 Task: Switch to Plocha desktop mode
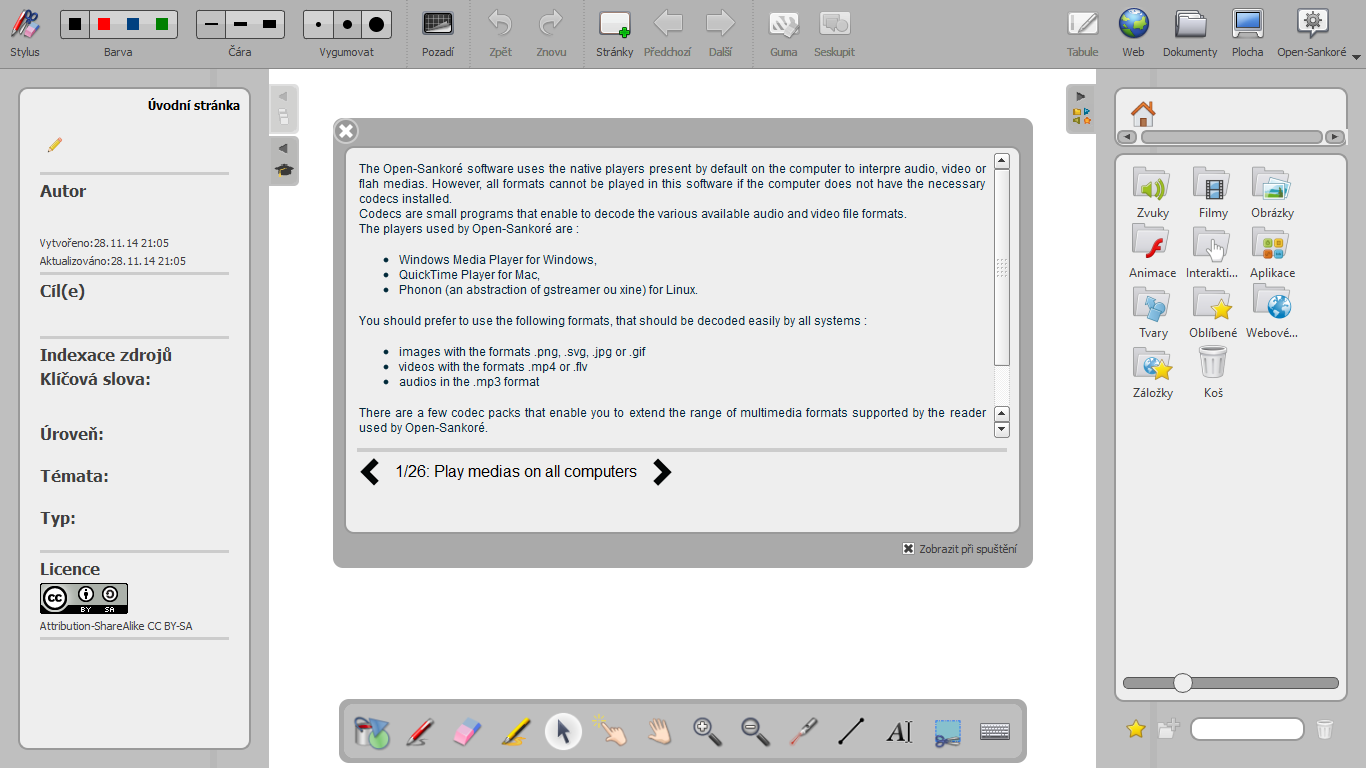[1248, 32]
